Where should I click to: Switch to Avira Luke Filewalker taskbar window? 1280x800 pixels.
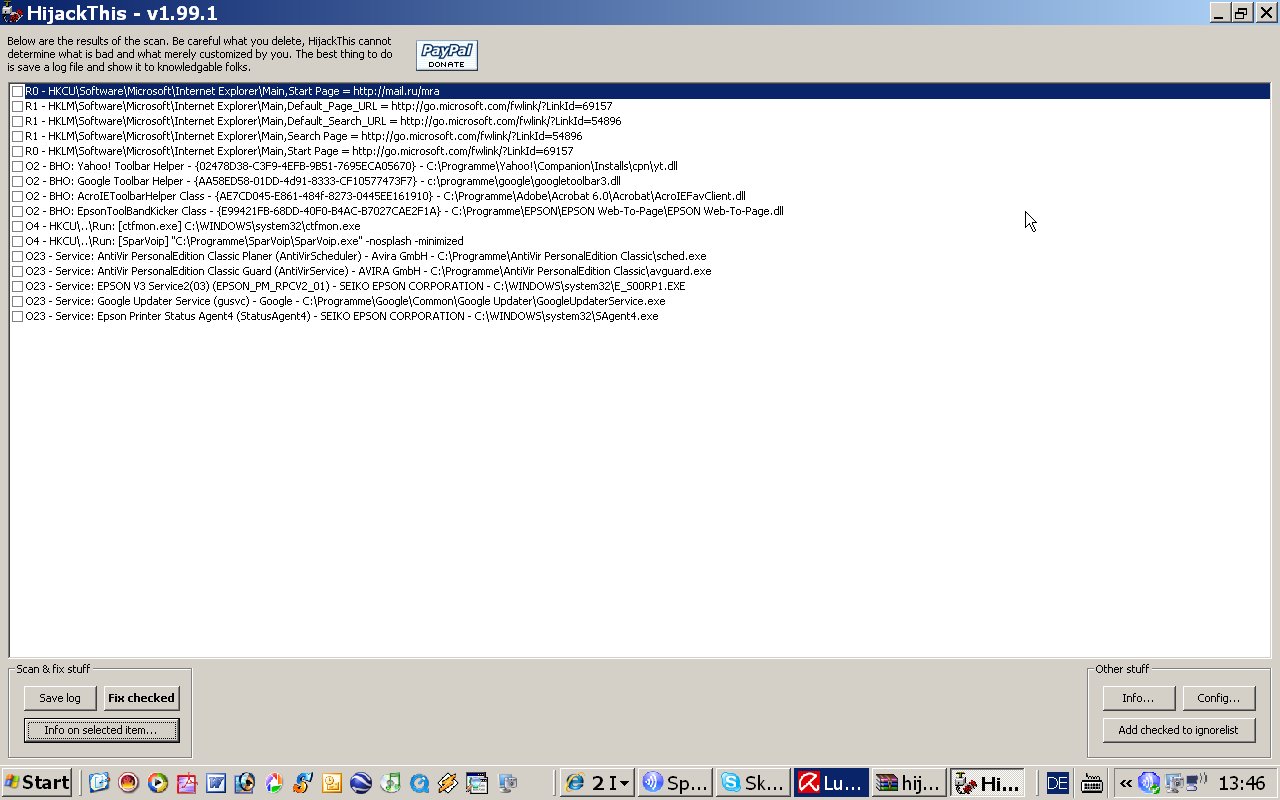coord(831,783)
